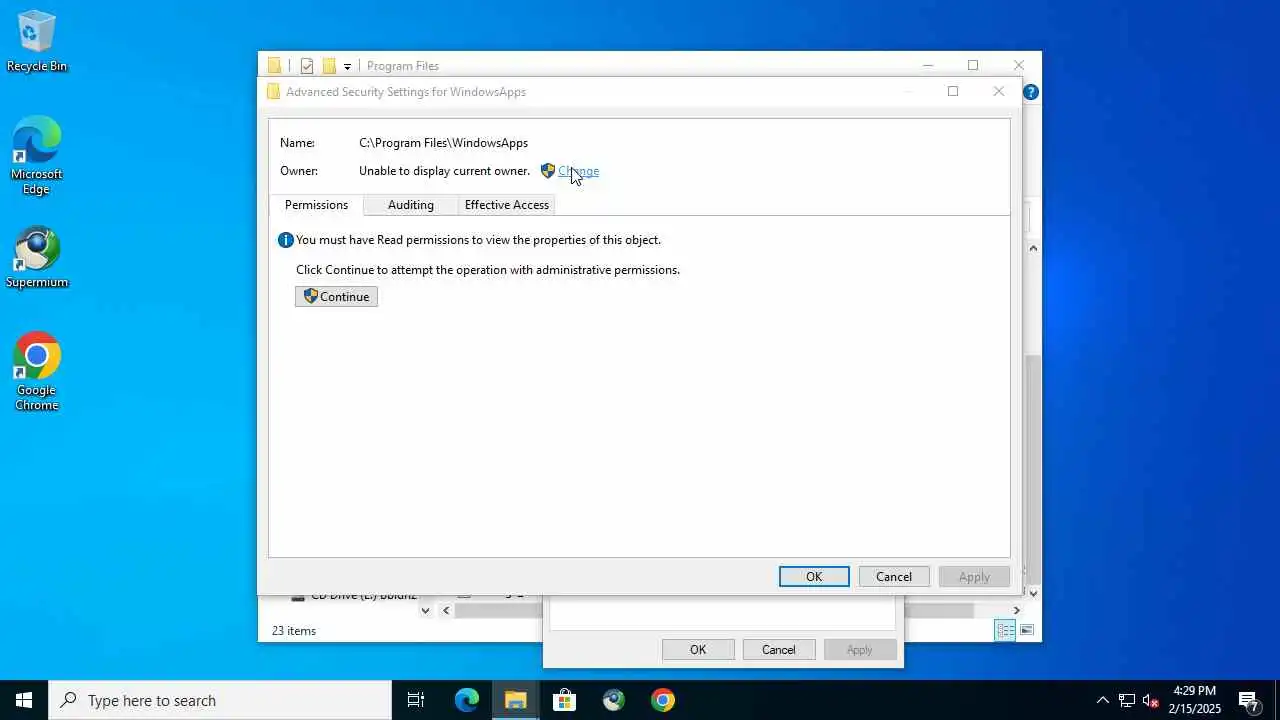Click the path text "C:\Program Files\WindowsApps"
Image resolution: width=1280 pixels, height=720 pixels.
pos(444,143)
